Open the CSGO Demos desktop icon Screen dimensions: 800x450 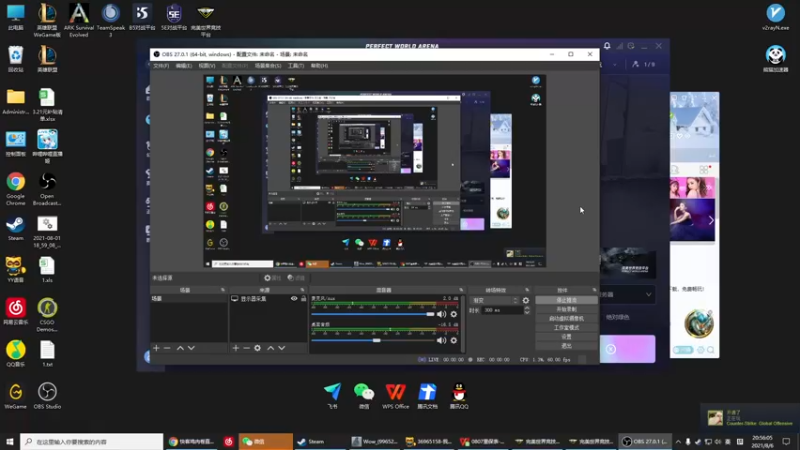pyautogui.click(x=47, y=315)
